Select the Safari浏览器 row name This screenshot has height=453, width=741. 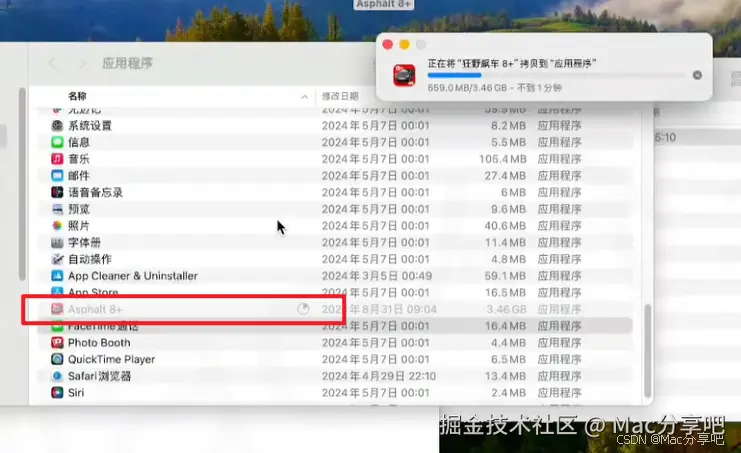click(x=100, y=376)
